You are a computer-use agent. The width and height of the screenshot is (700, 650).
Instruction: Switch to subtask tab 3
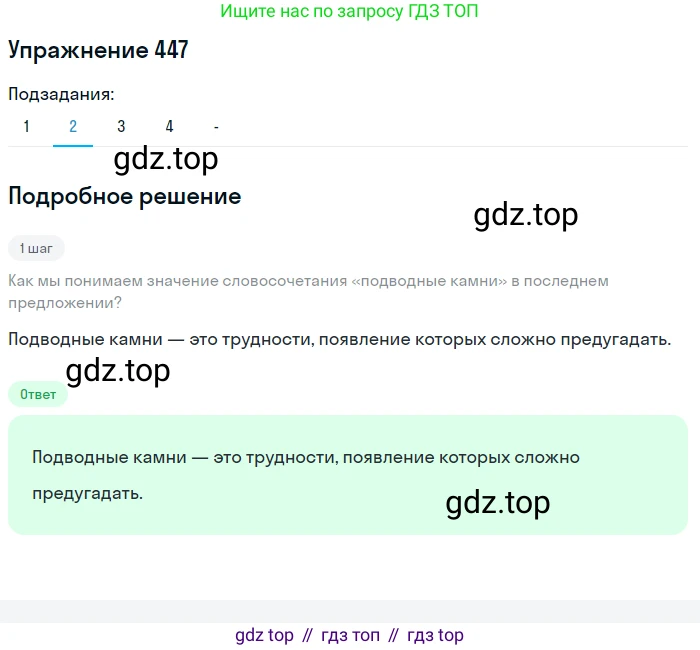(x=121, y=126)
